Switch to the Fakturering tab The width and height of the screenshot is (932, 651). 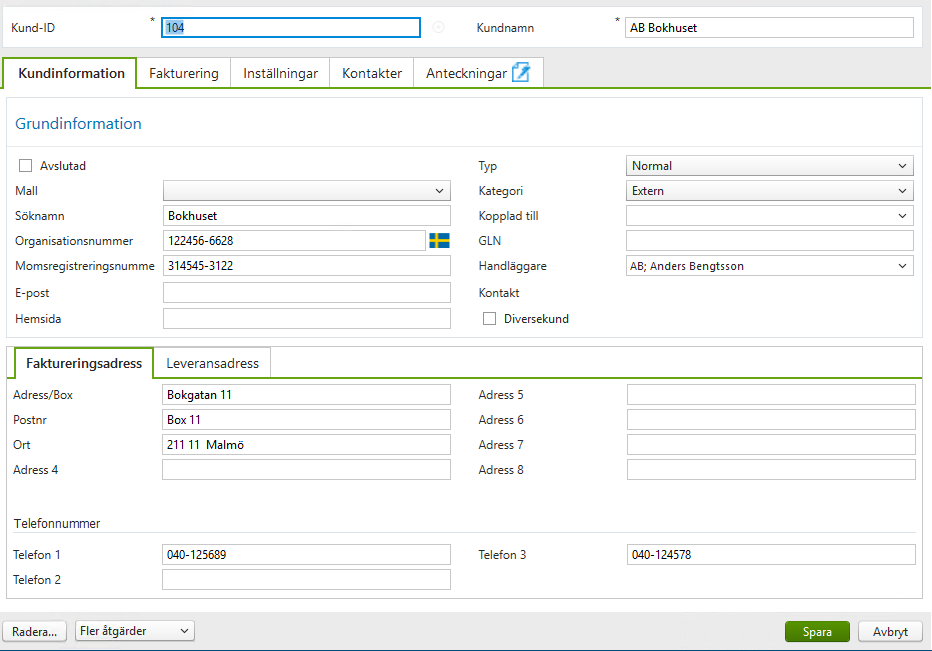[x=183, y=72]
